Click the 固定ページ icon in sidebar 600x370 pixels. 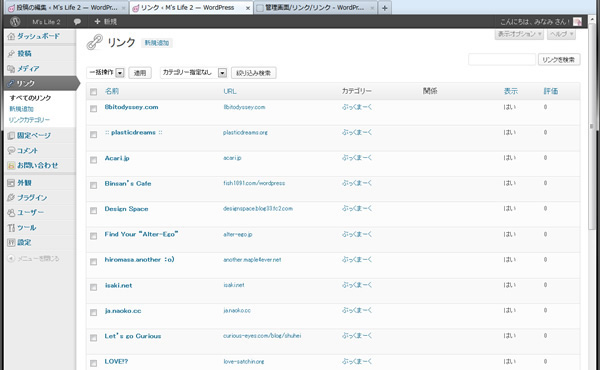11,135
